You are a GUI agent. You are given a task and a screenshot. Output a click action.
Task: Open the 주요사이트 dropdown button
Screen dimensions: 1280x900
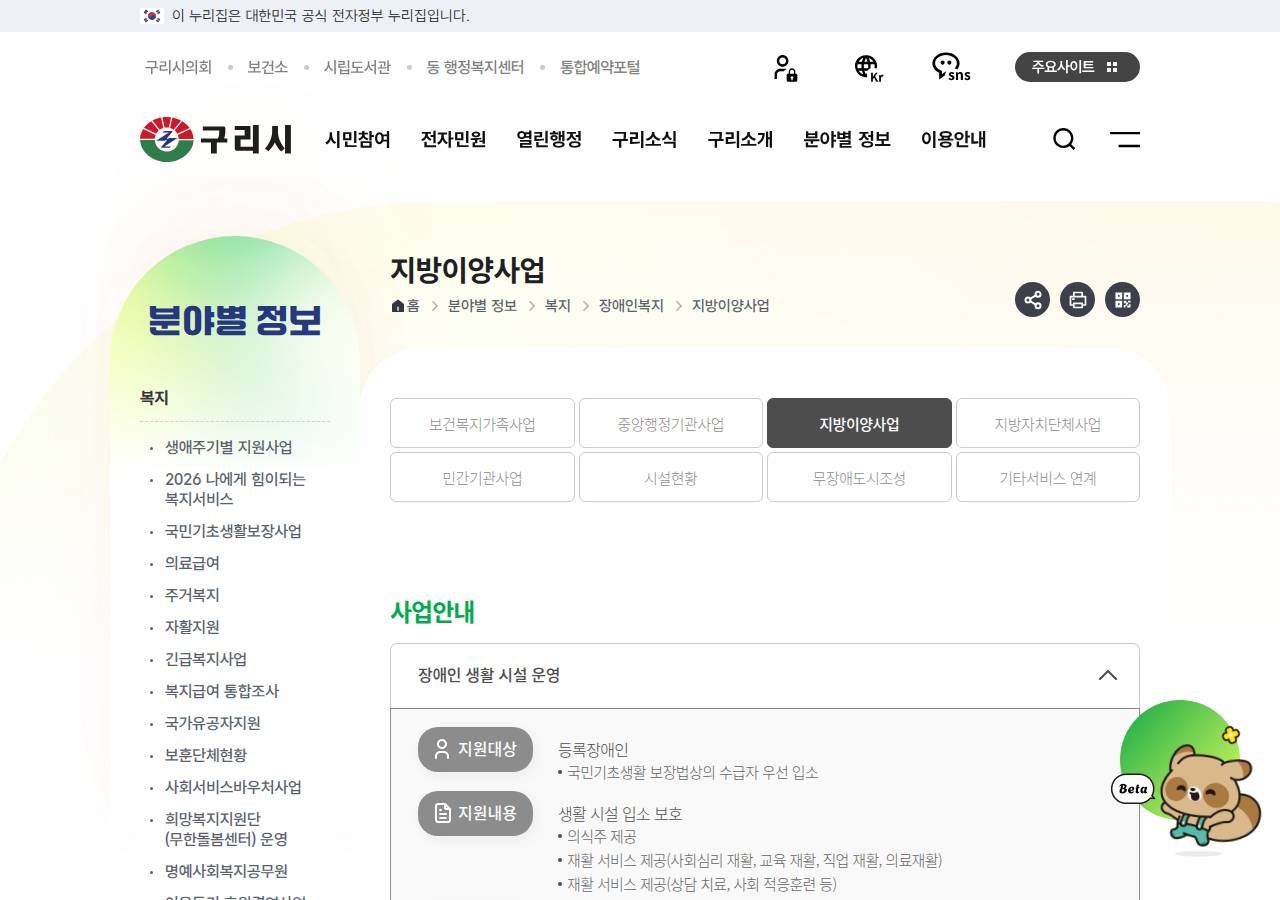pyautogui.click(x=1077, y=67)
